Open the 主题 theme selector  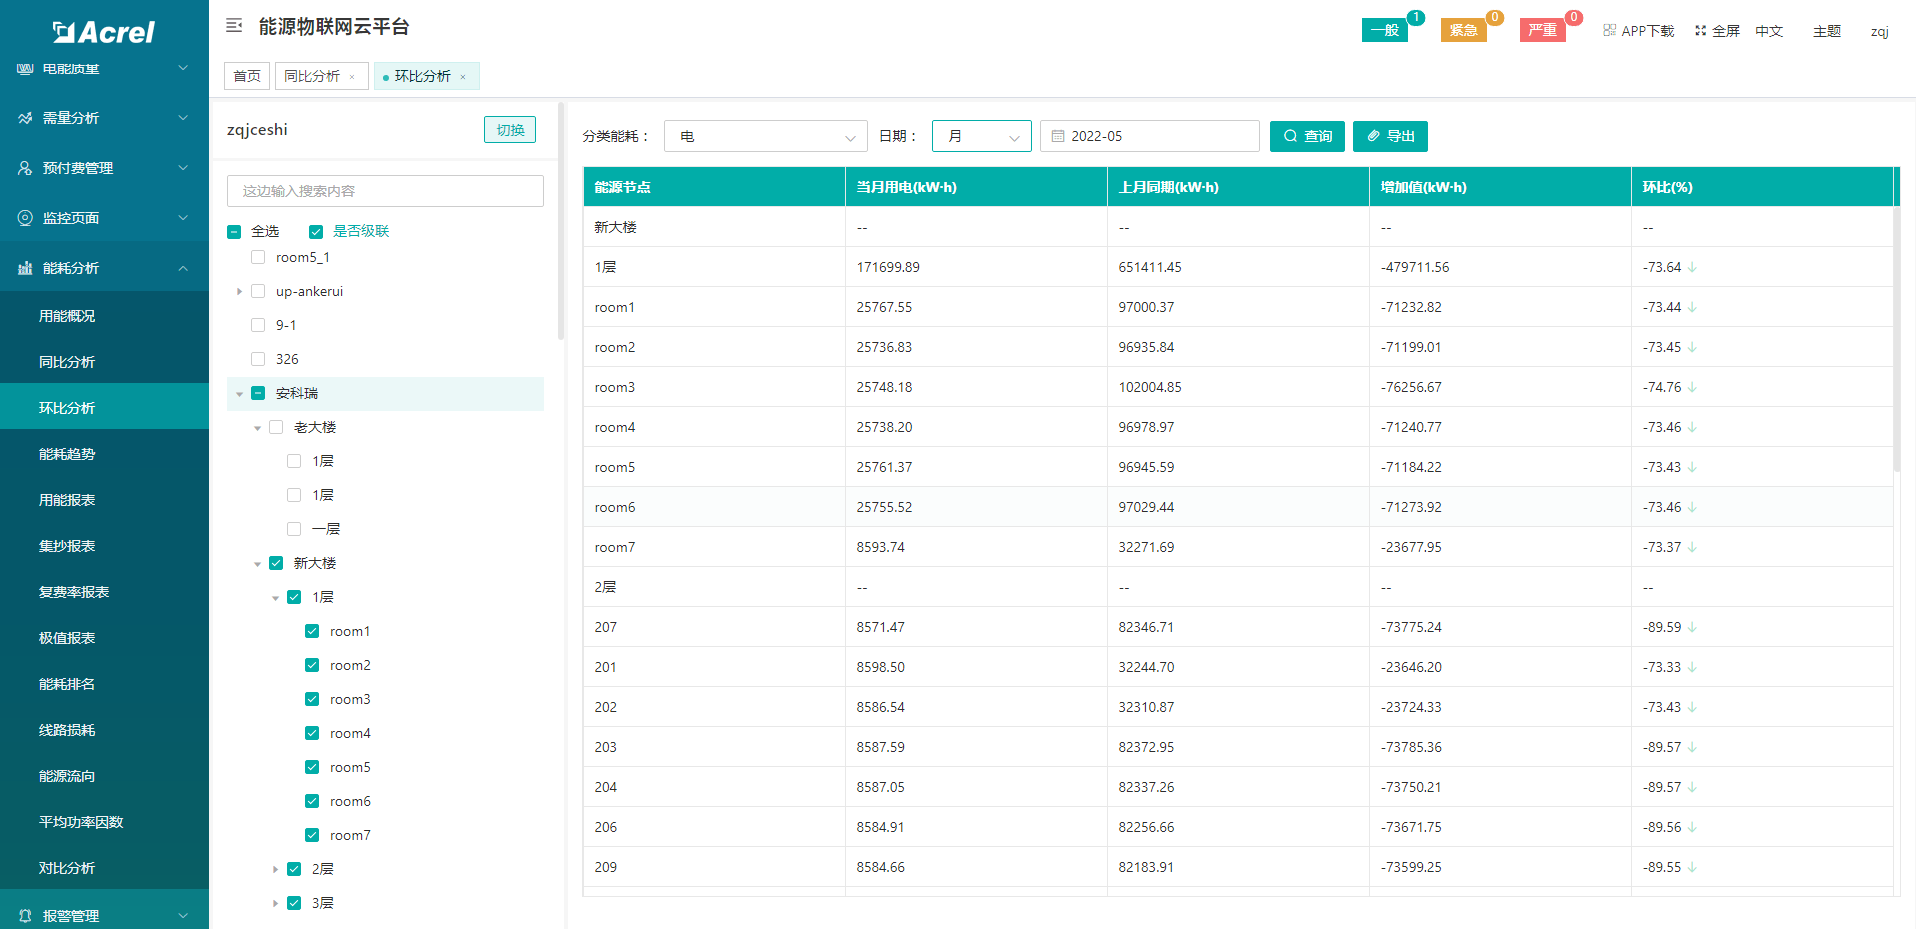point(1827,31)
